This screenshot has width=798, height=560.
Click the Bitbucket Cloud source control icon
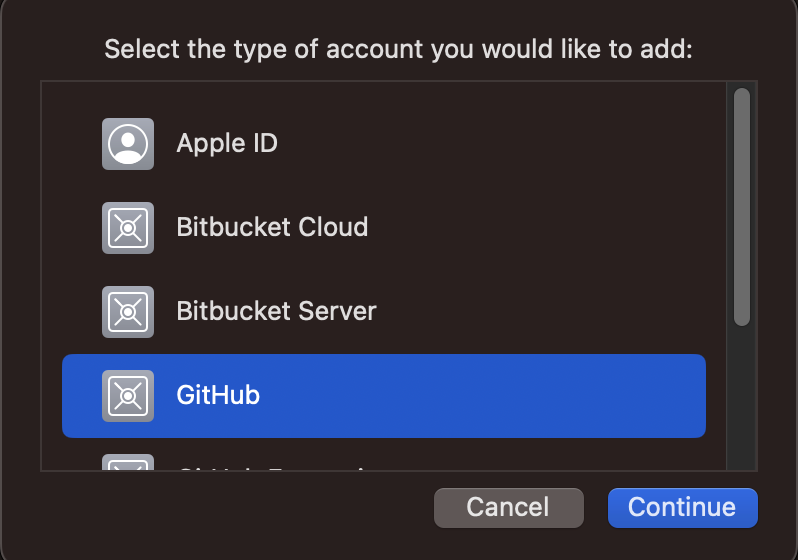(128, 228)
